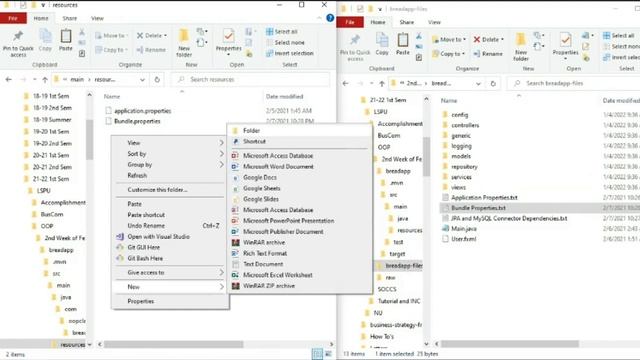Open address history dropdown in resources window
640x360 pixels.
(142, 80)
